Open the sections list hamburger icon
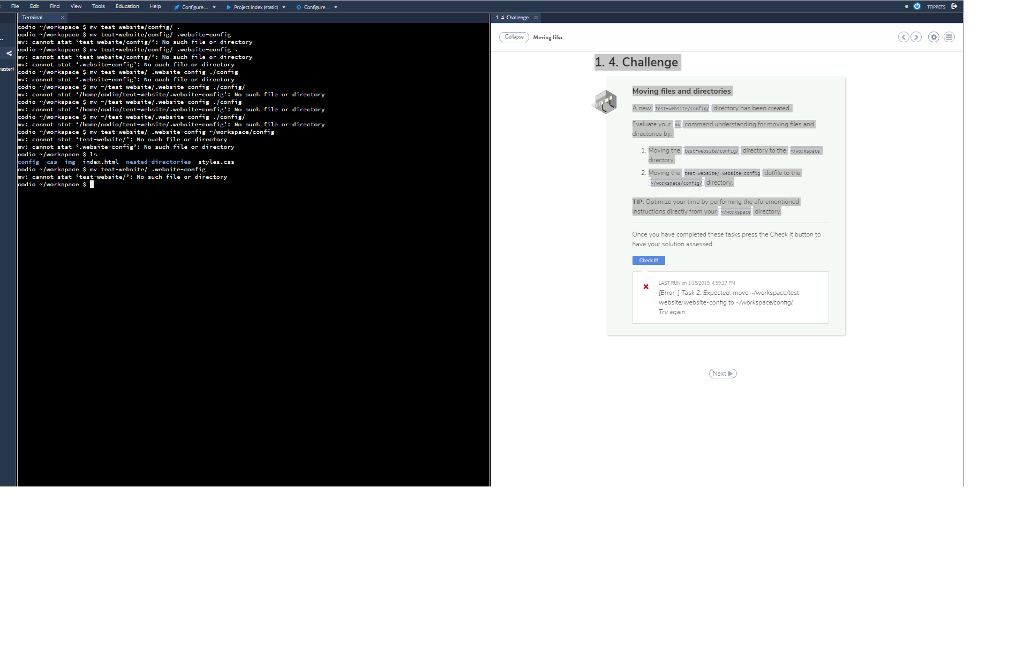This screenshot has height=647, width=1024. click(946, 36)
